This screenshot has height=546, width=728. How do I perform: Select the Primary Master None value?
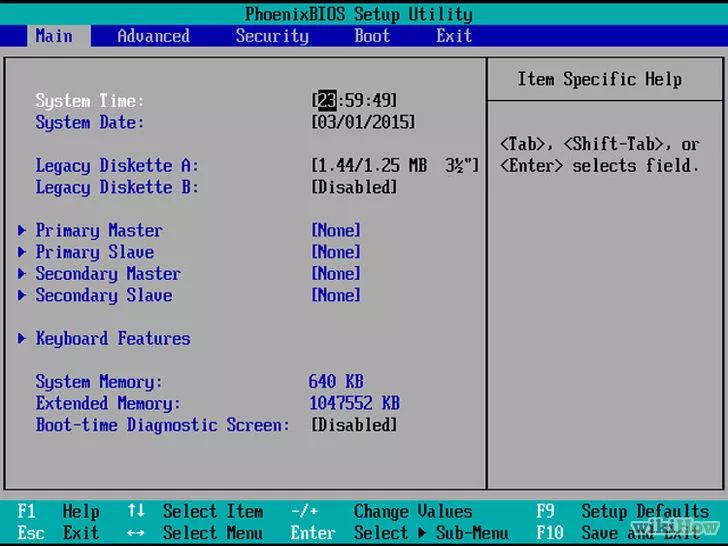(336, 231)
